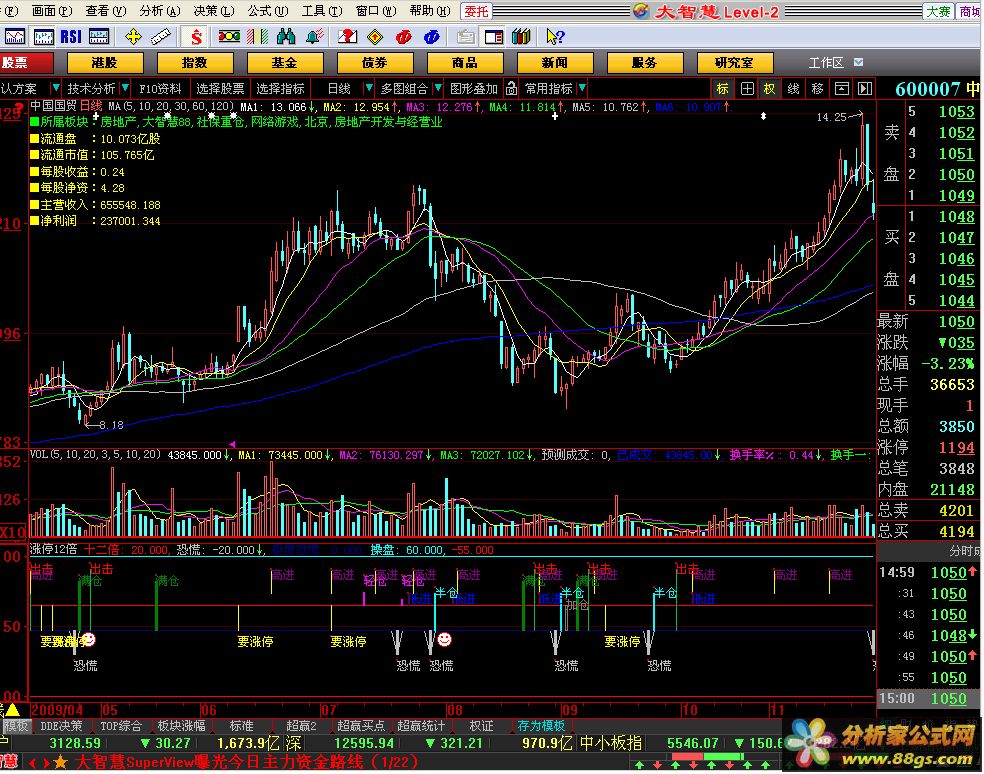Viewport: 984px width, 774px height.
Task: Toggle the 标 indicator button
Action: point(723,89)
